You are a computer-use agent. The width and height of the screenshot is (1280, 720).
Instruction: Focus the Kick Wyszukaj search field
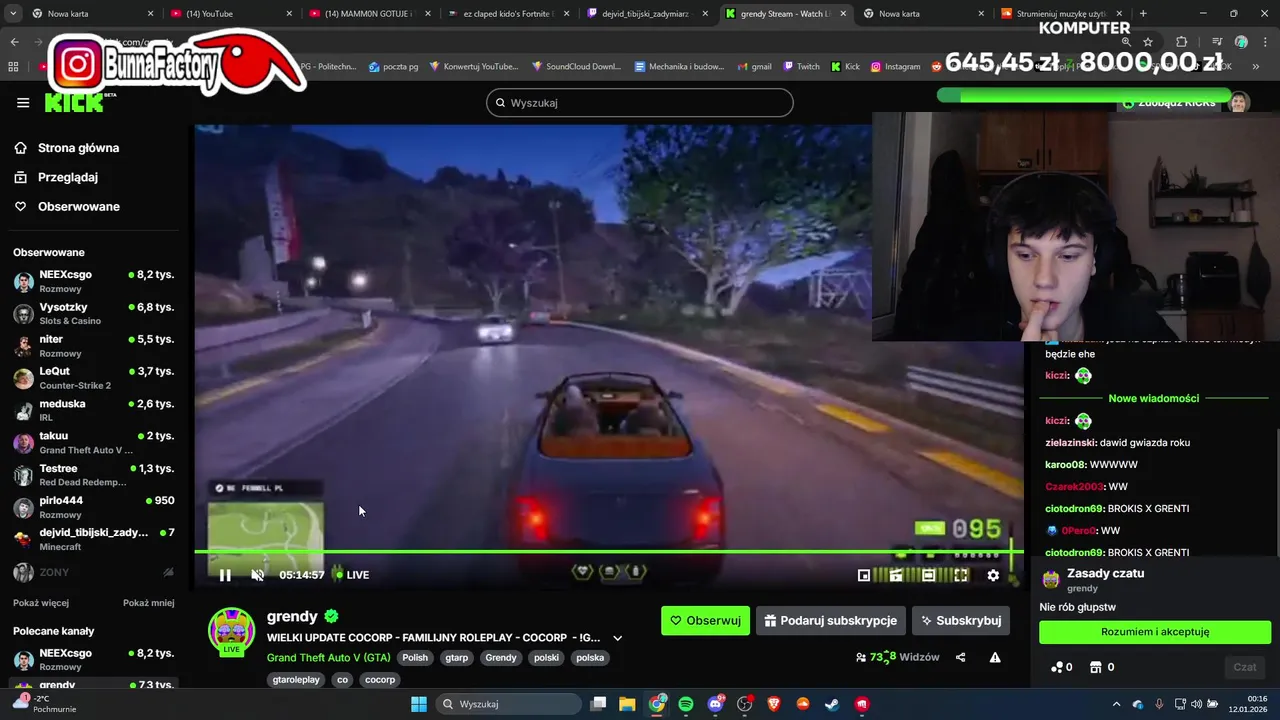[640, 103]
